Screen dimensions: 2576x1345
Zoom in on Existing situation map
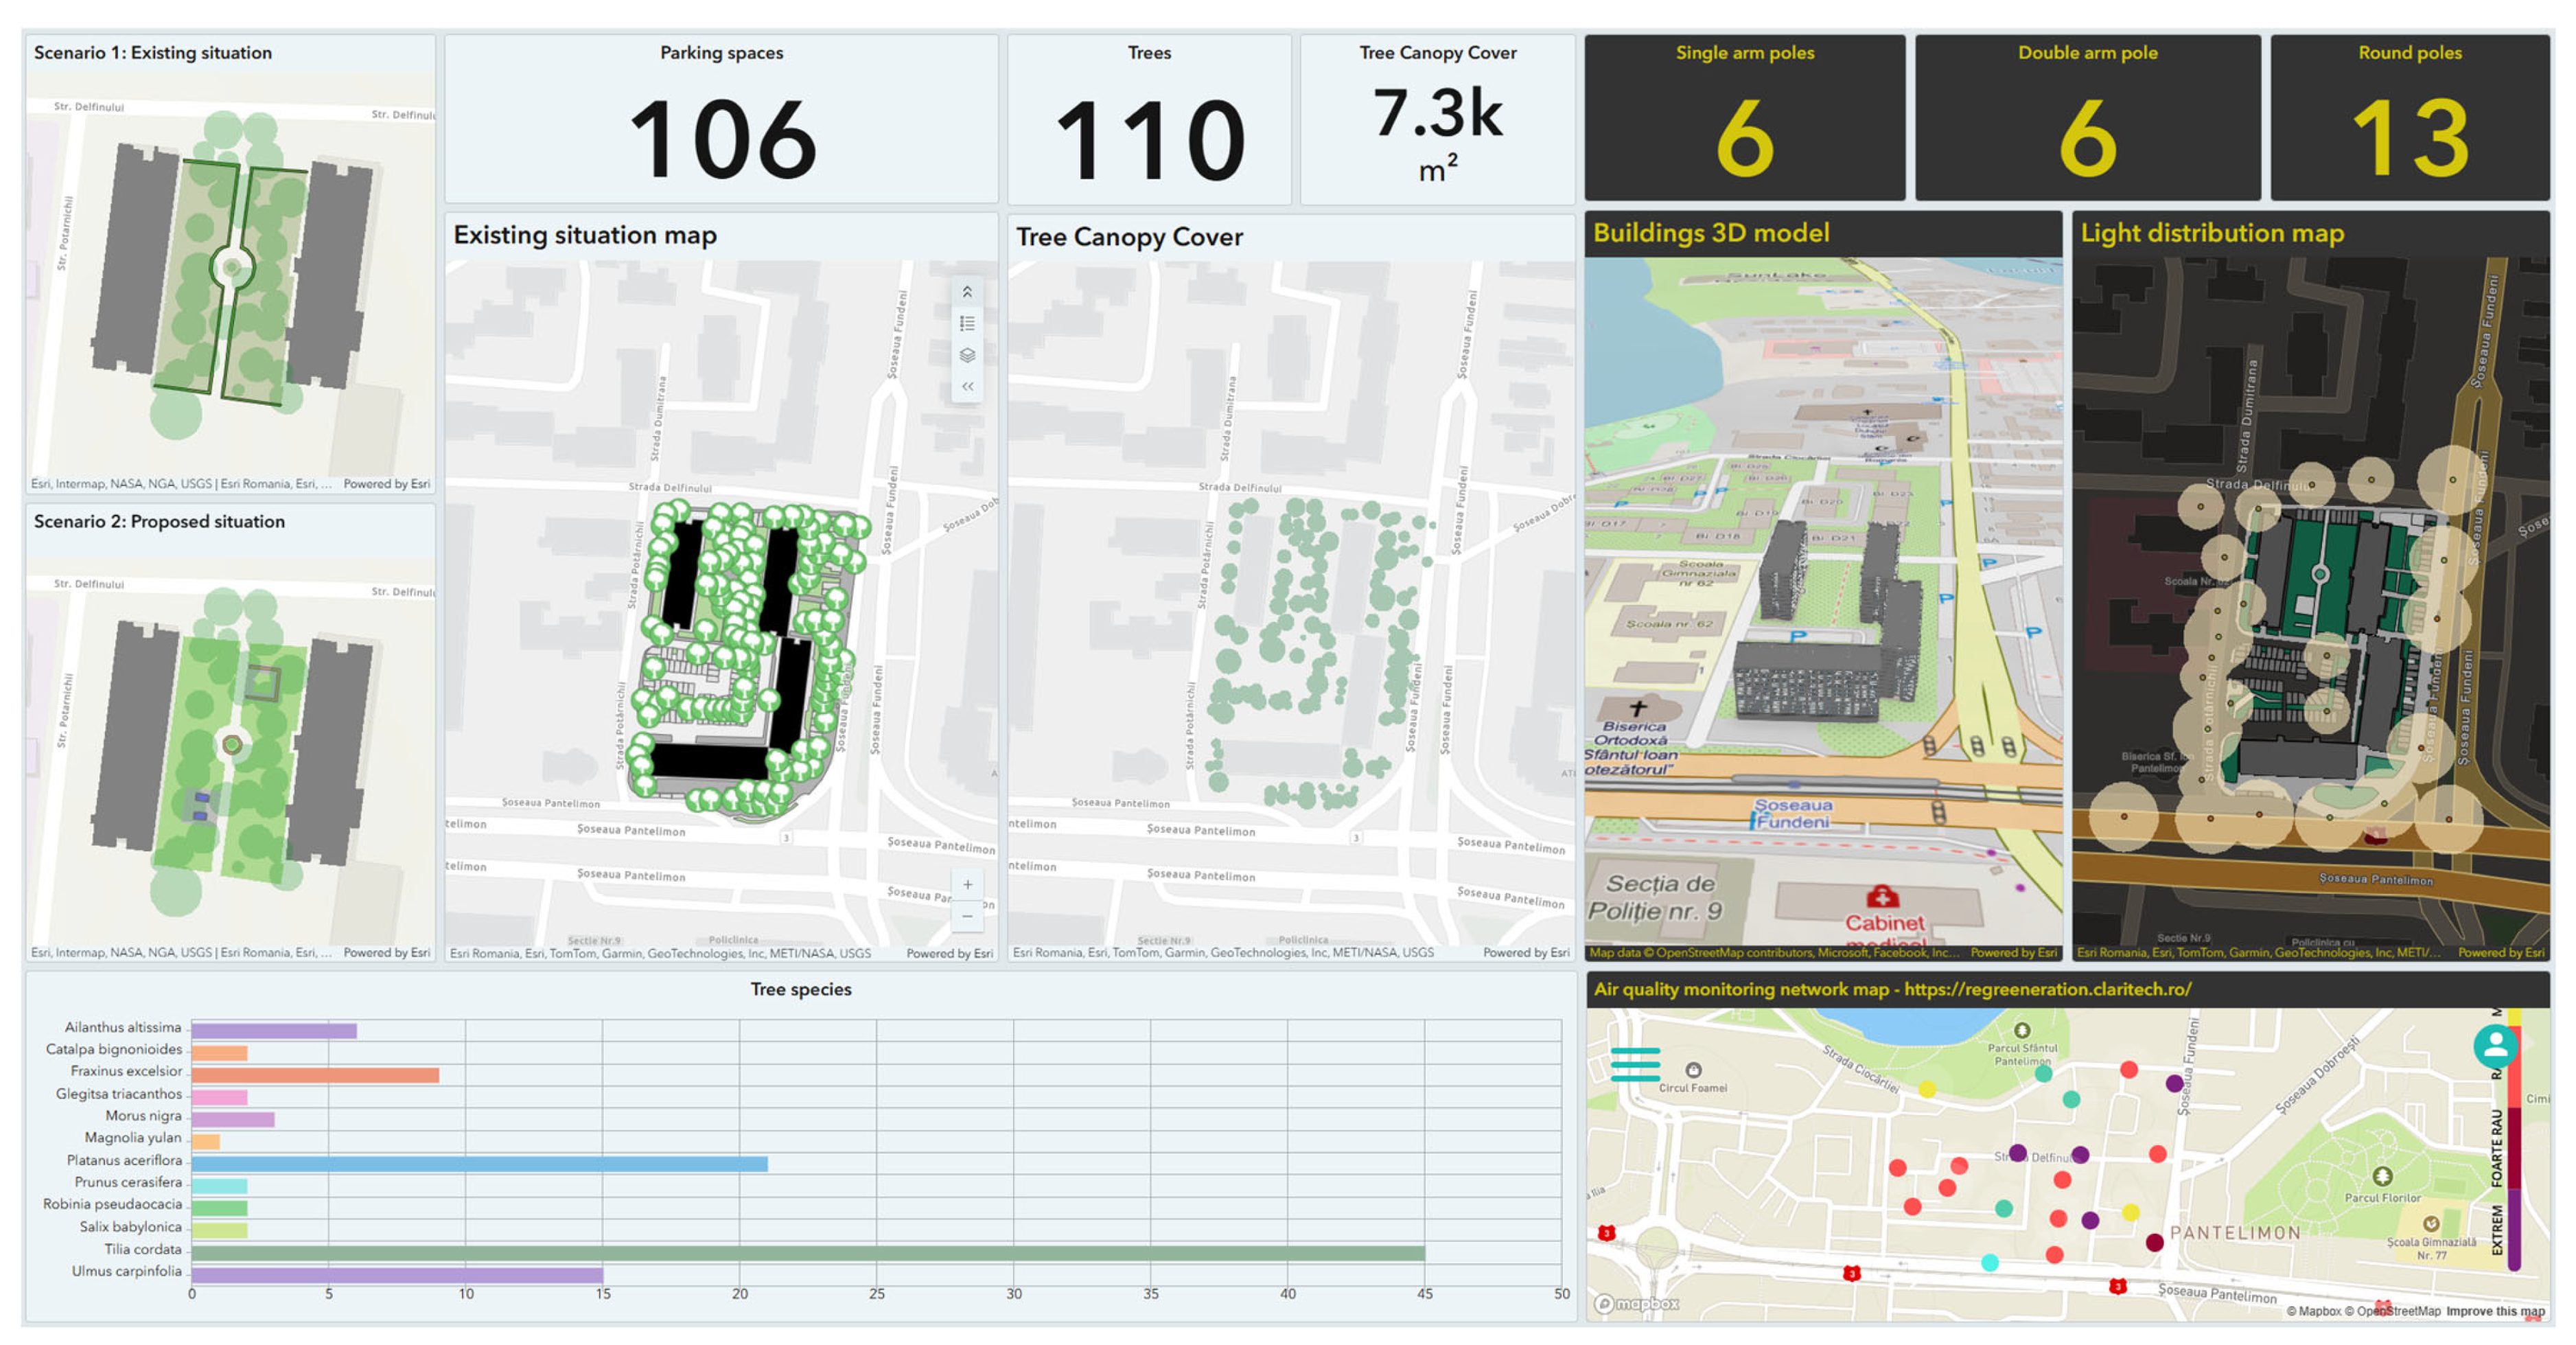(x=967, y=885)
